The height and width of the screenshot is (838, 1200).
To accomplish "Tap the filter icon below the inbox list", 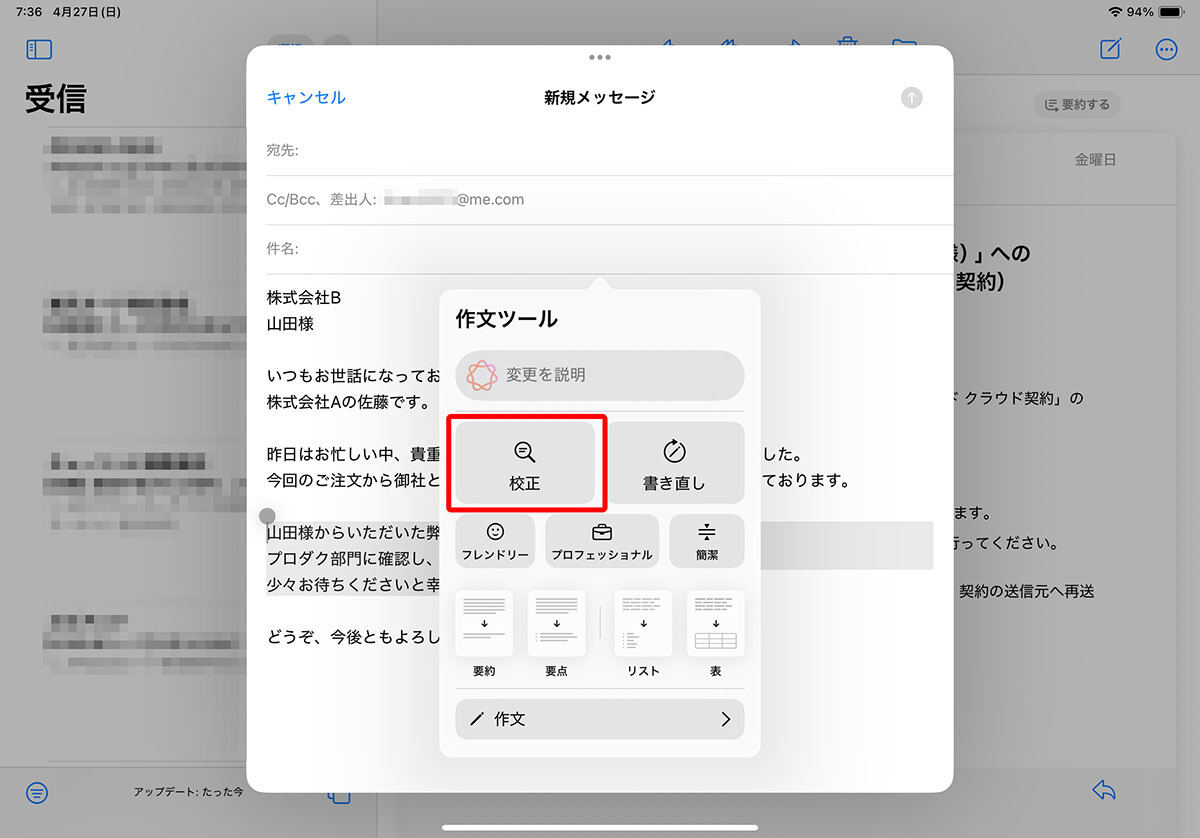I will [x=37, y=793].
